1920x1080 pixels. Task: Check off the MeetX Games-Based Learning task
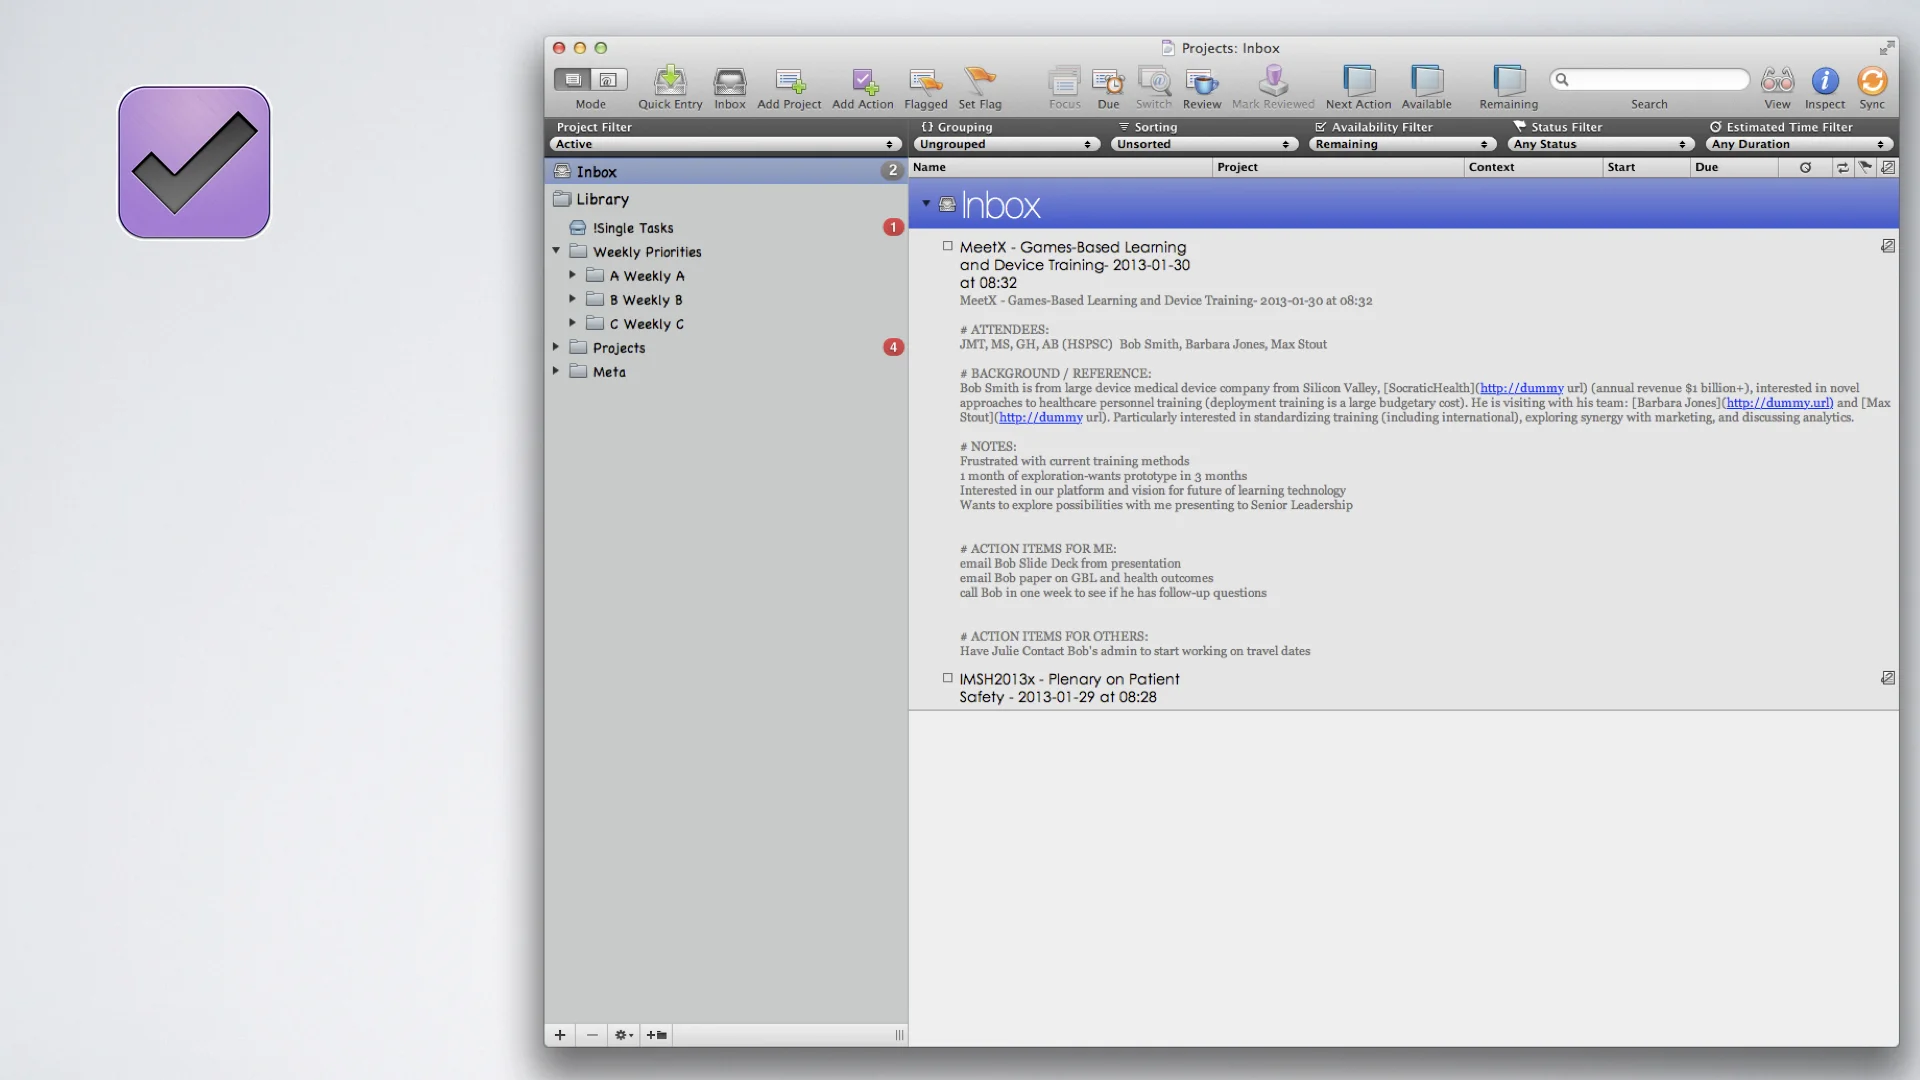tap(948, 246)
